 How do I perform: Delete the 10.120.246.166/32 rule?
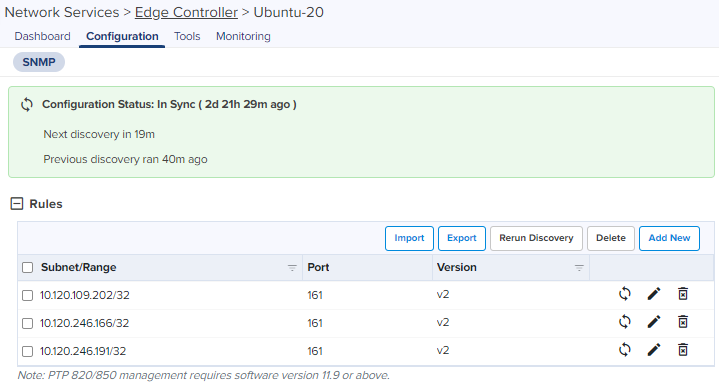click(x=683, y=322)
